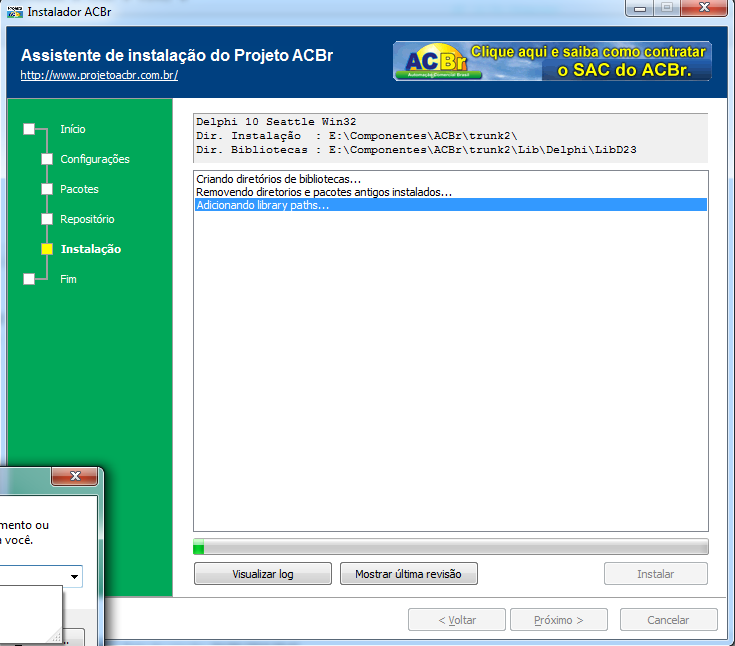Screen dimensions: 735x646
Task: Open the projetoacbr.com.br website link
Action: 99,75
